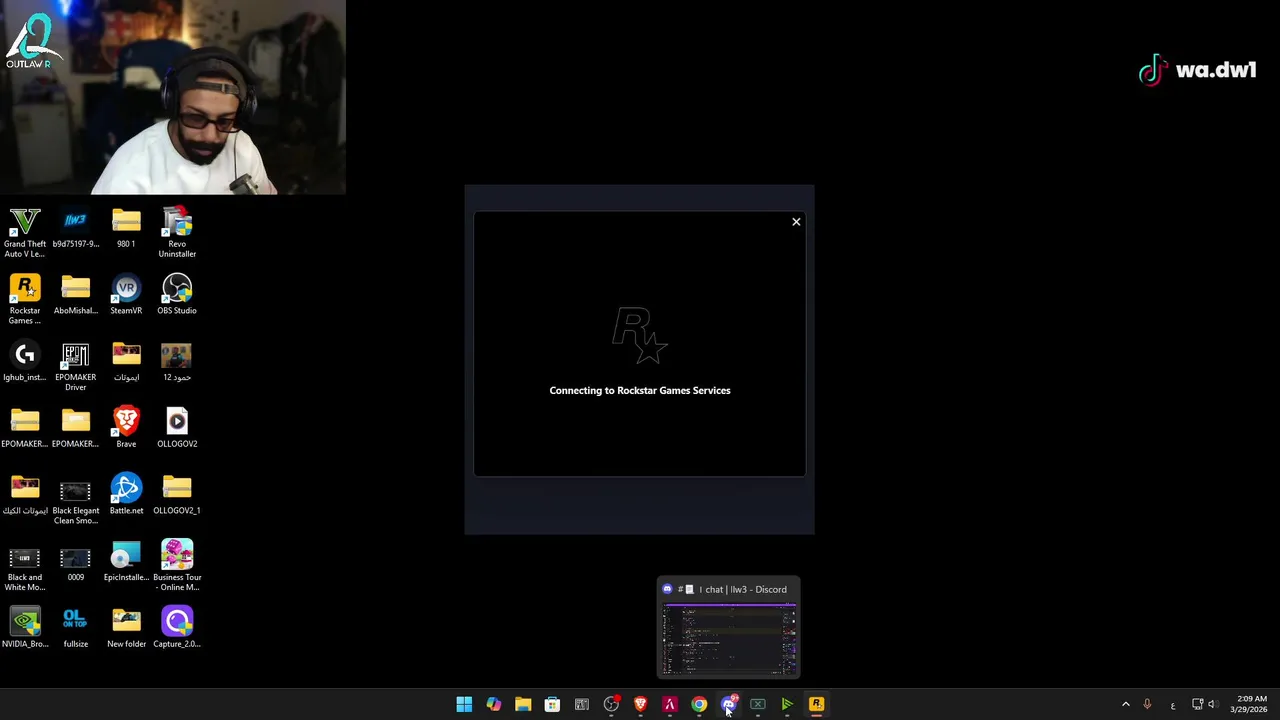The image size is (1280, 720).
Task: Select the AboMishal folder icon
Action: click(x=76, y=295)
